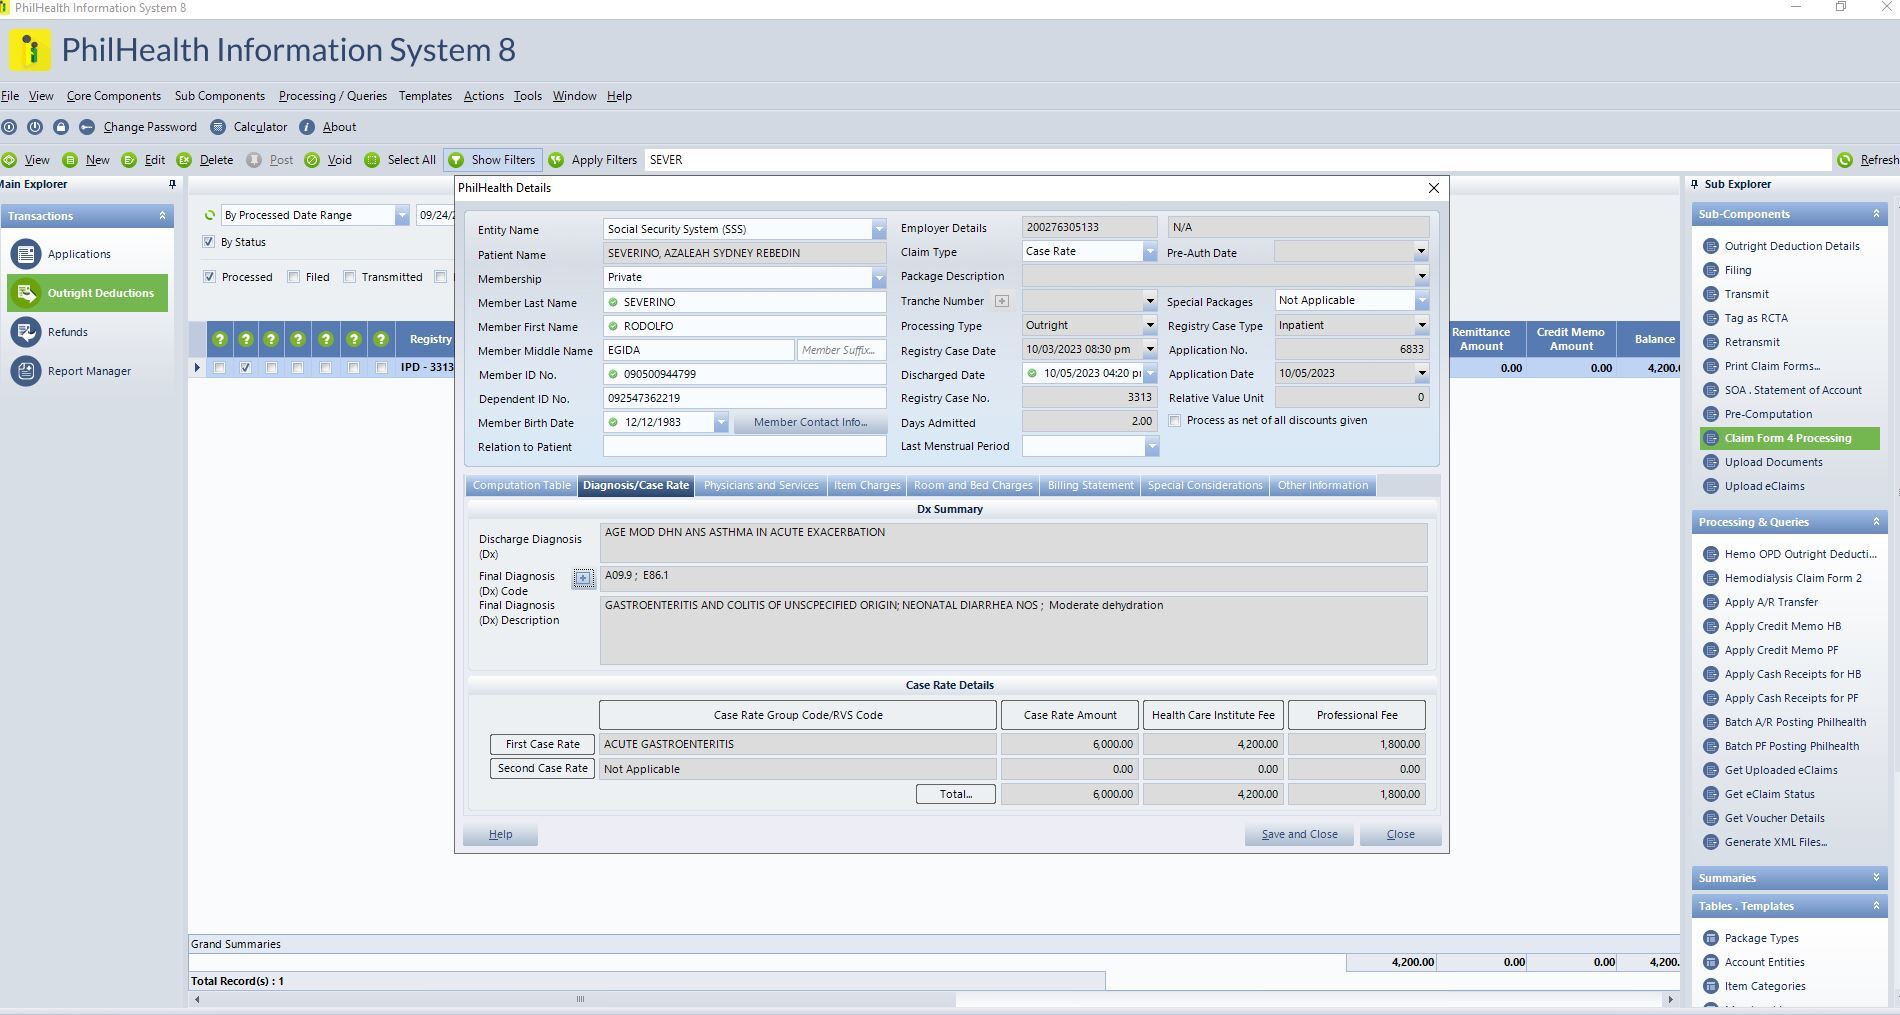This screenshot has width=1900, height=1015.
Task: Click the Transmit sub-component icon
Action: click(1711, 294)
